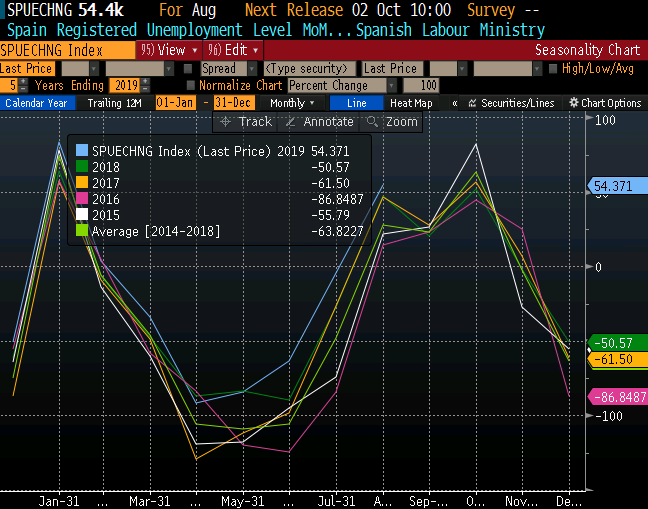The width and height of the screenshot is (648, 509).
Task: Activate the Zoom magnifier tool
Action: click(x=373, y=121)
